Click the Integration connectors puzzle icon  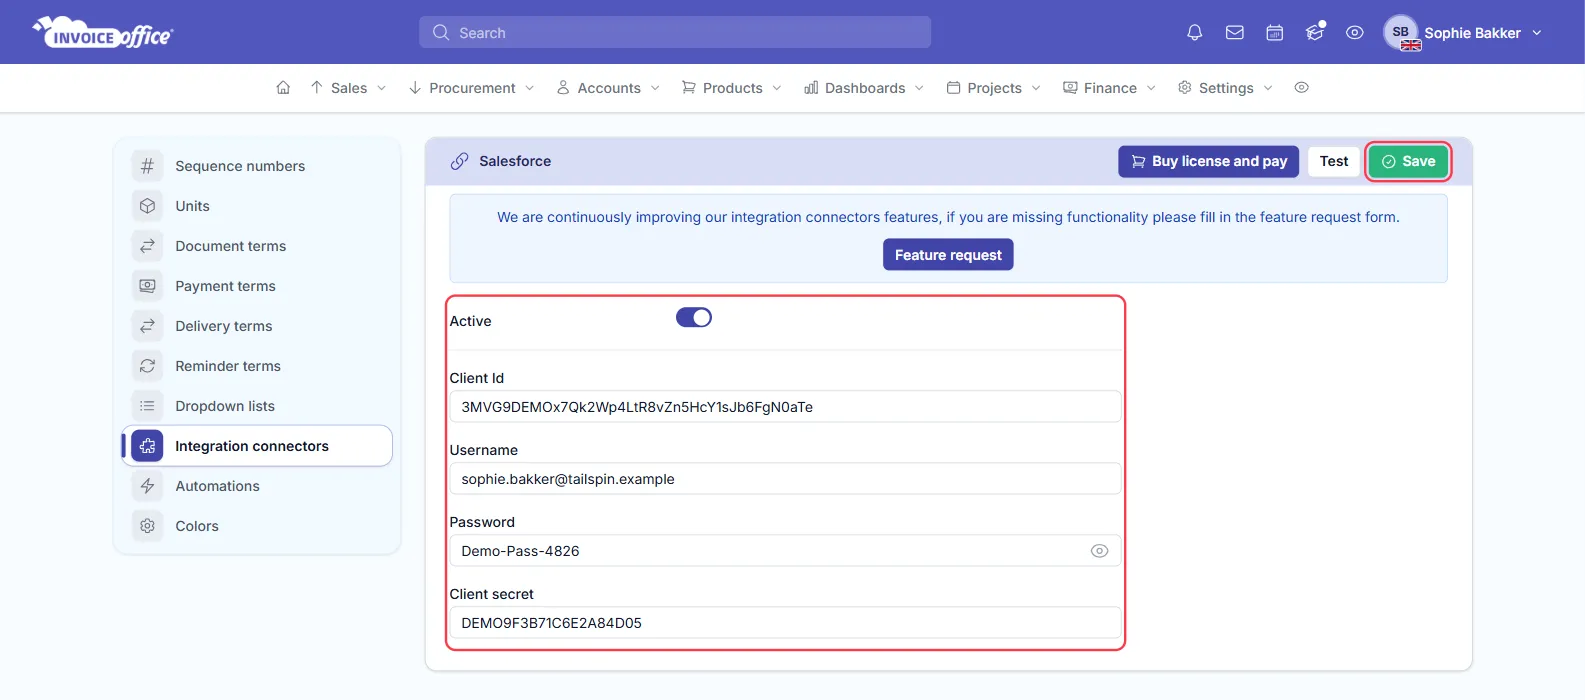(147, 446)
